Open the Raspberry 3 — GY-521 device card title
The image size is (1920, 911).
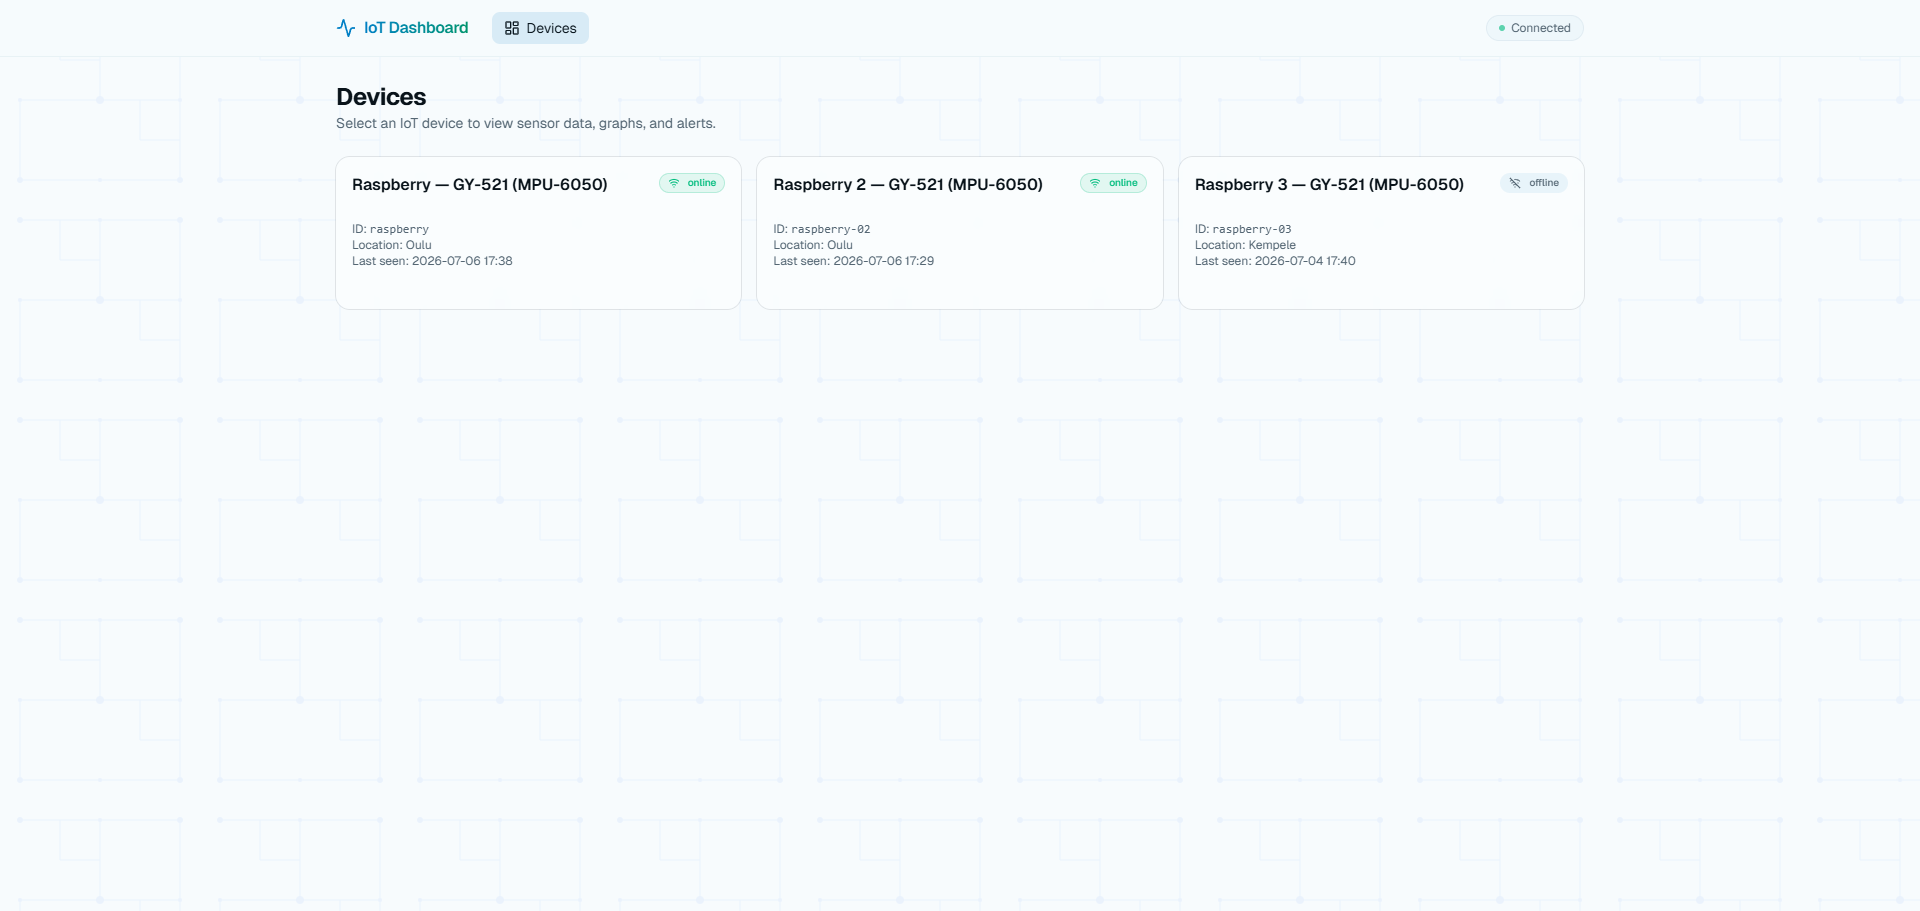[x=1329, y=184]
